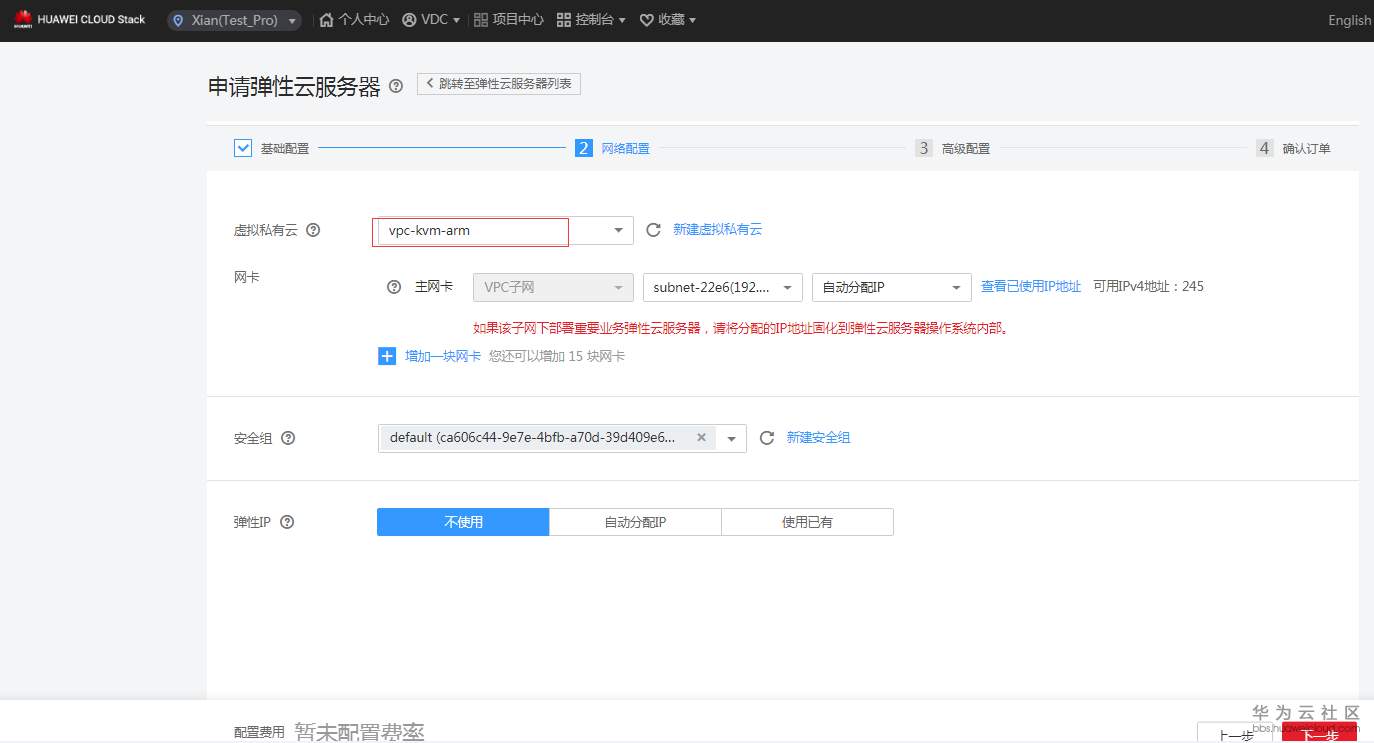
Task: Click the 上一步 button
Action: click(x=1235, y=734)
